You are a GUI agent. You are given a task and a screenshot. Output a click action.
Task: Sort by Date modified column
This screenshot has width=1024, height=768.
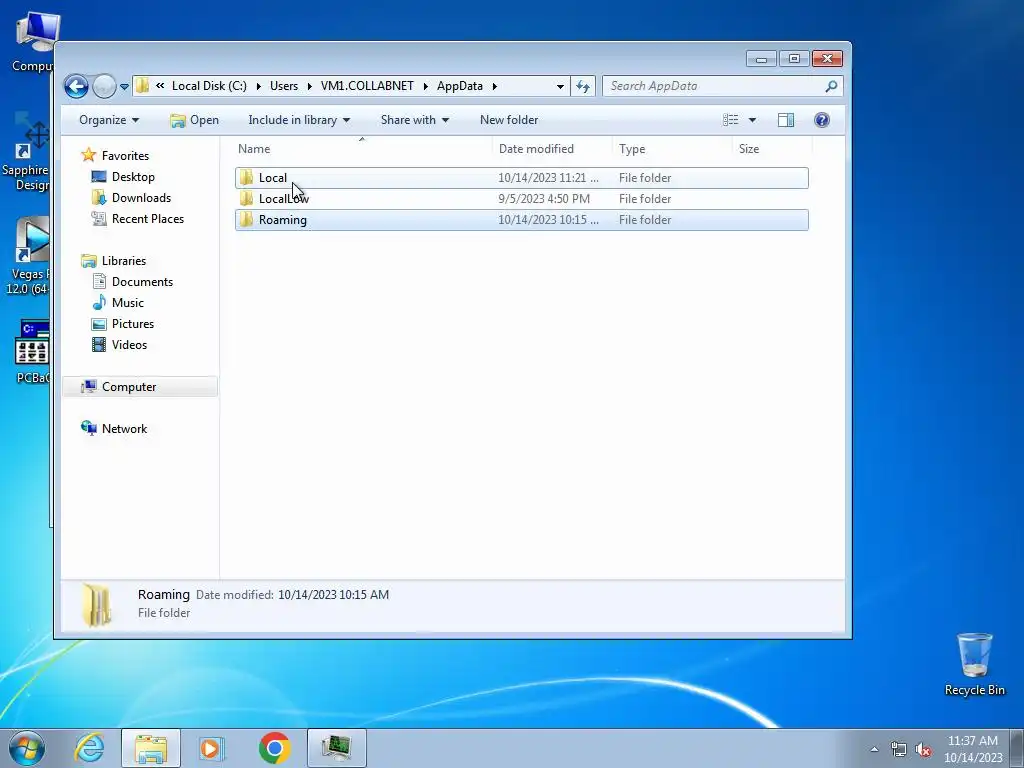[552, 149]
